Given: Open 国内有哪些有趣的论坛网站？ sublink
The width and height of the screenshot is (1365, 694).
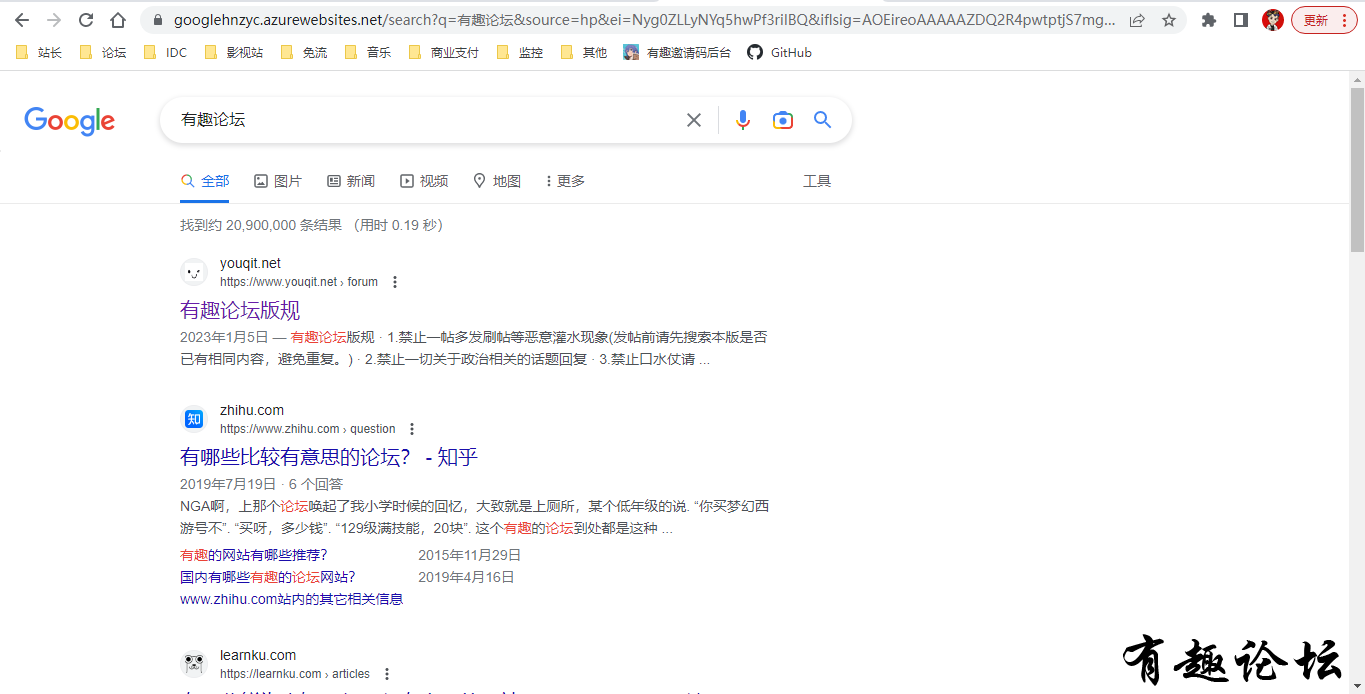Looking at the screenshot, I should 268,577.
